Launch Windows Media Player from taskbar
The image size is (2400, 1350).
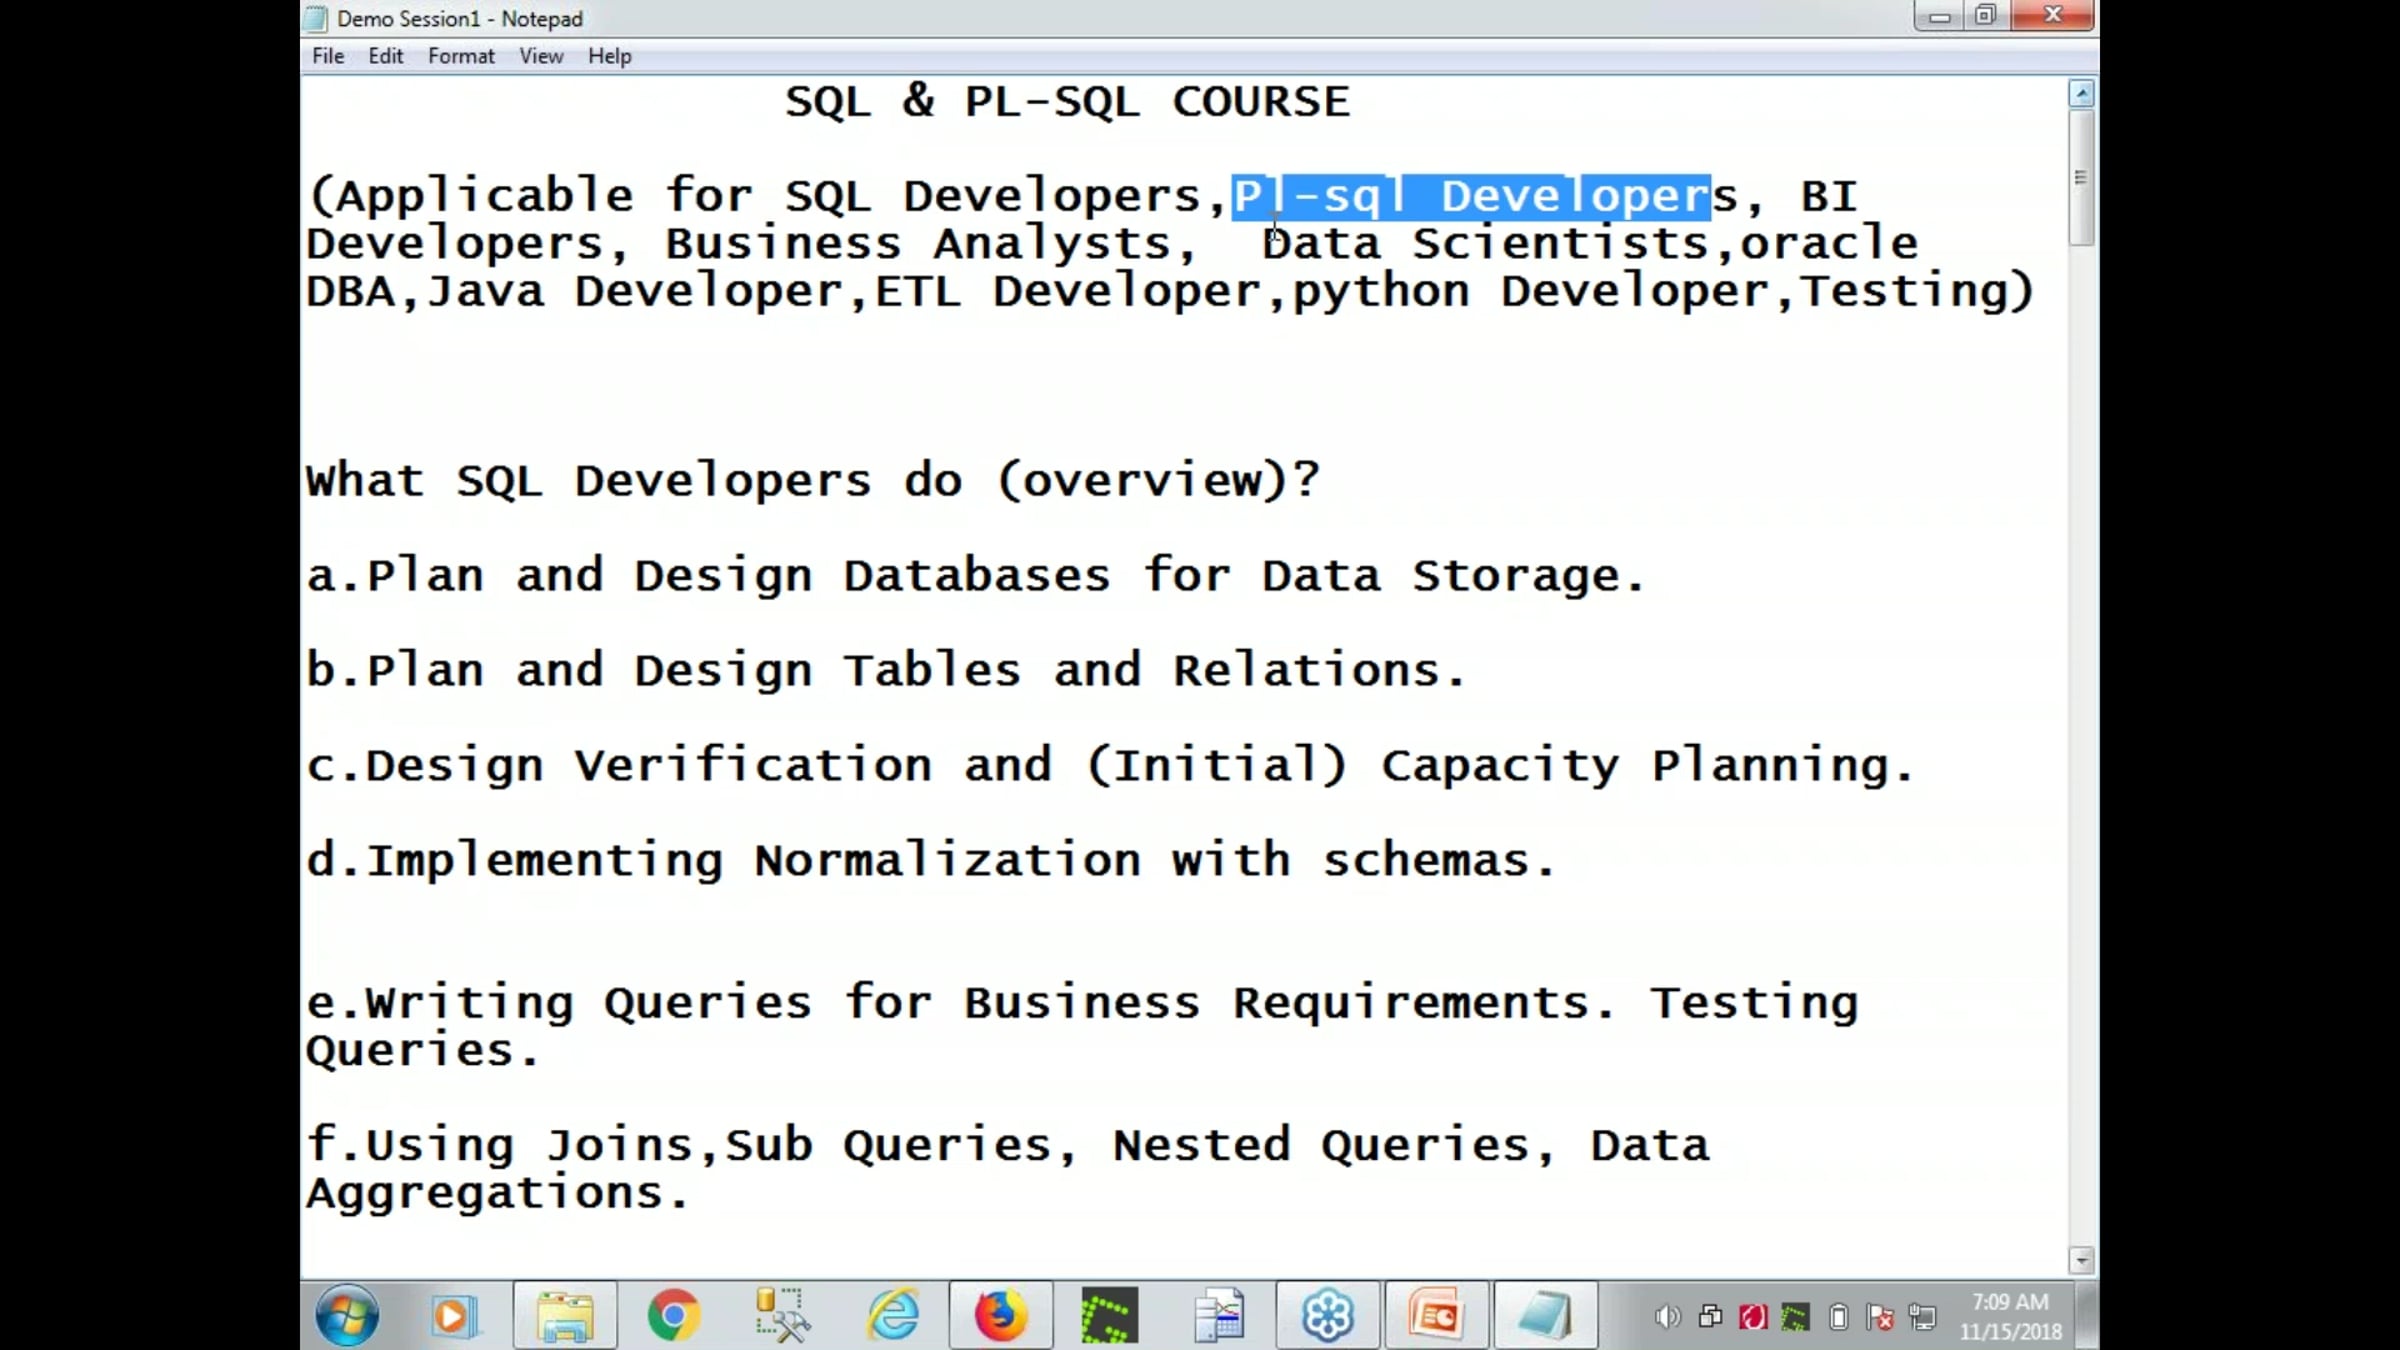tap(453, 1316)
